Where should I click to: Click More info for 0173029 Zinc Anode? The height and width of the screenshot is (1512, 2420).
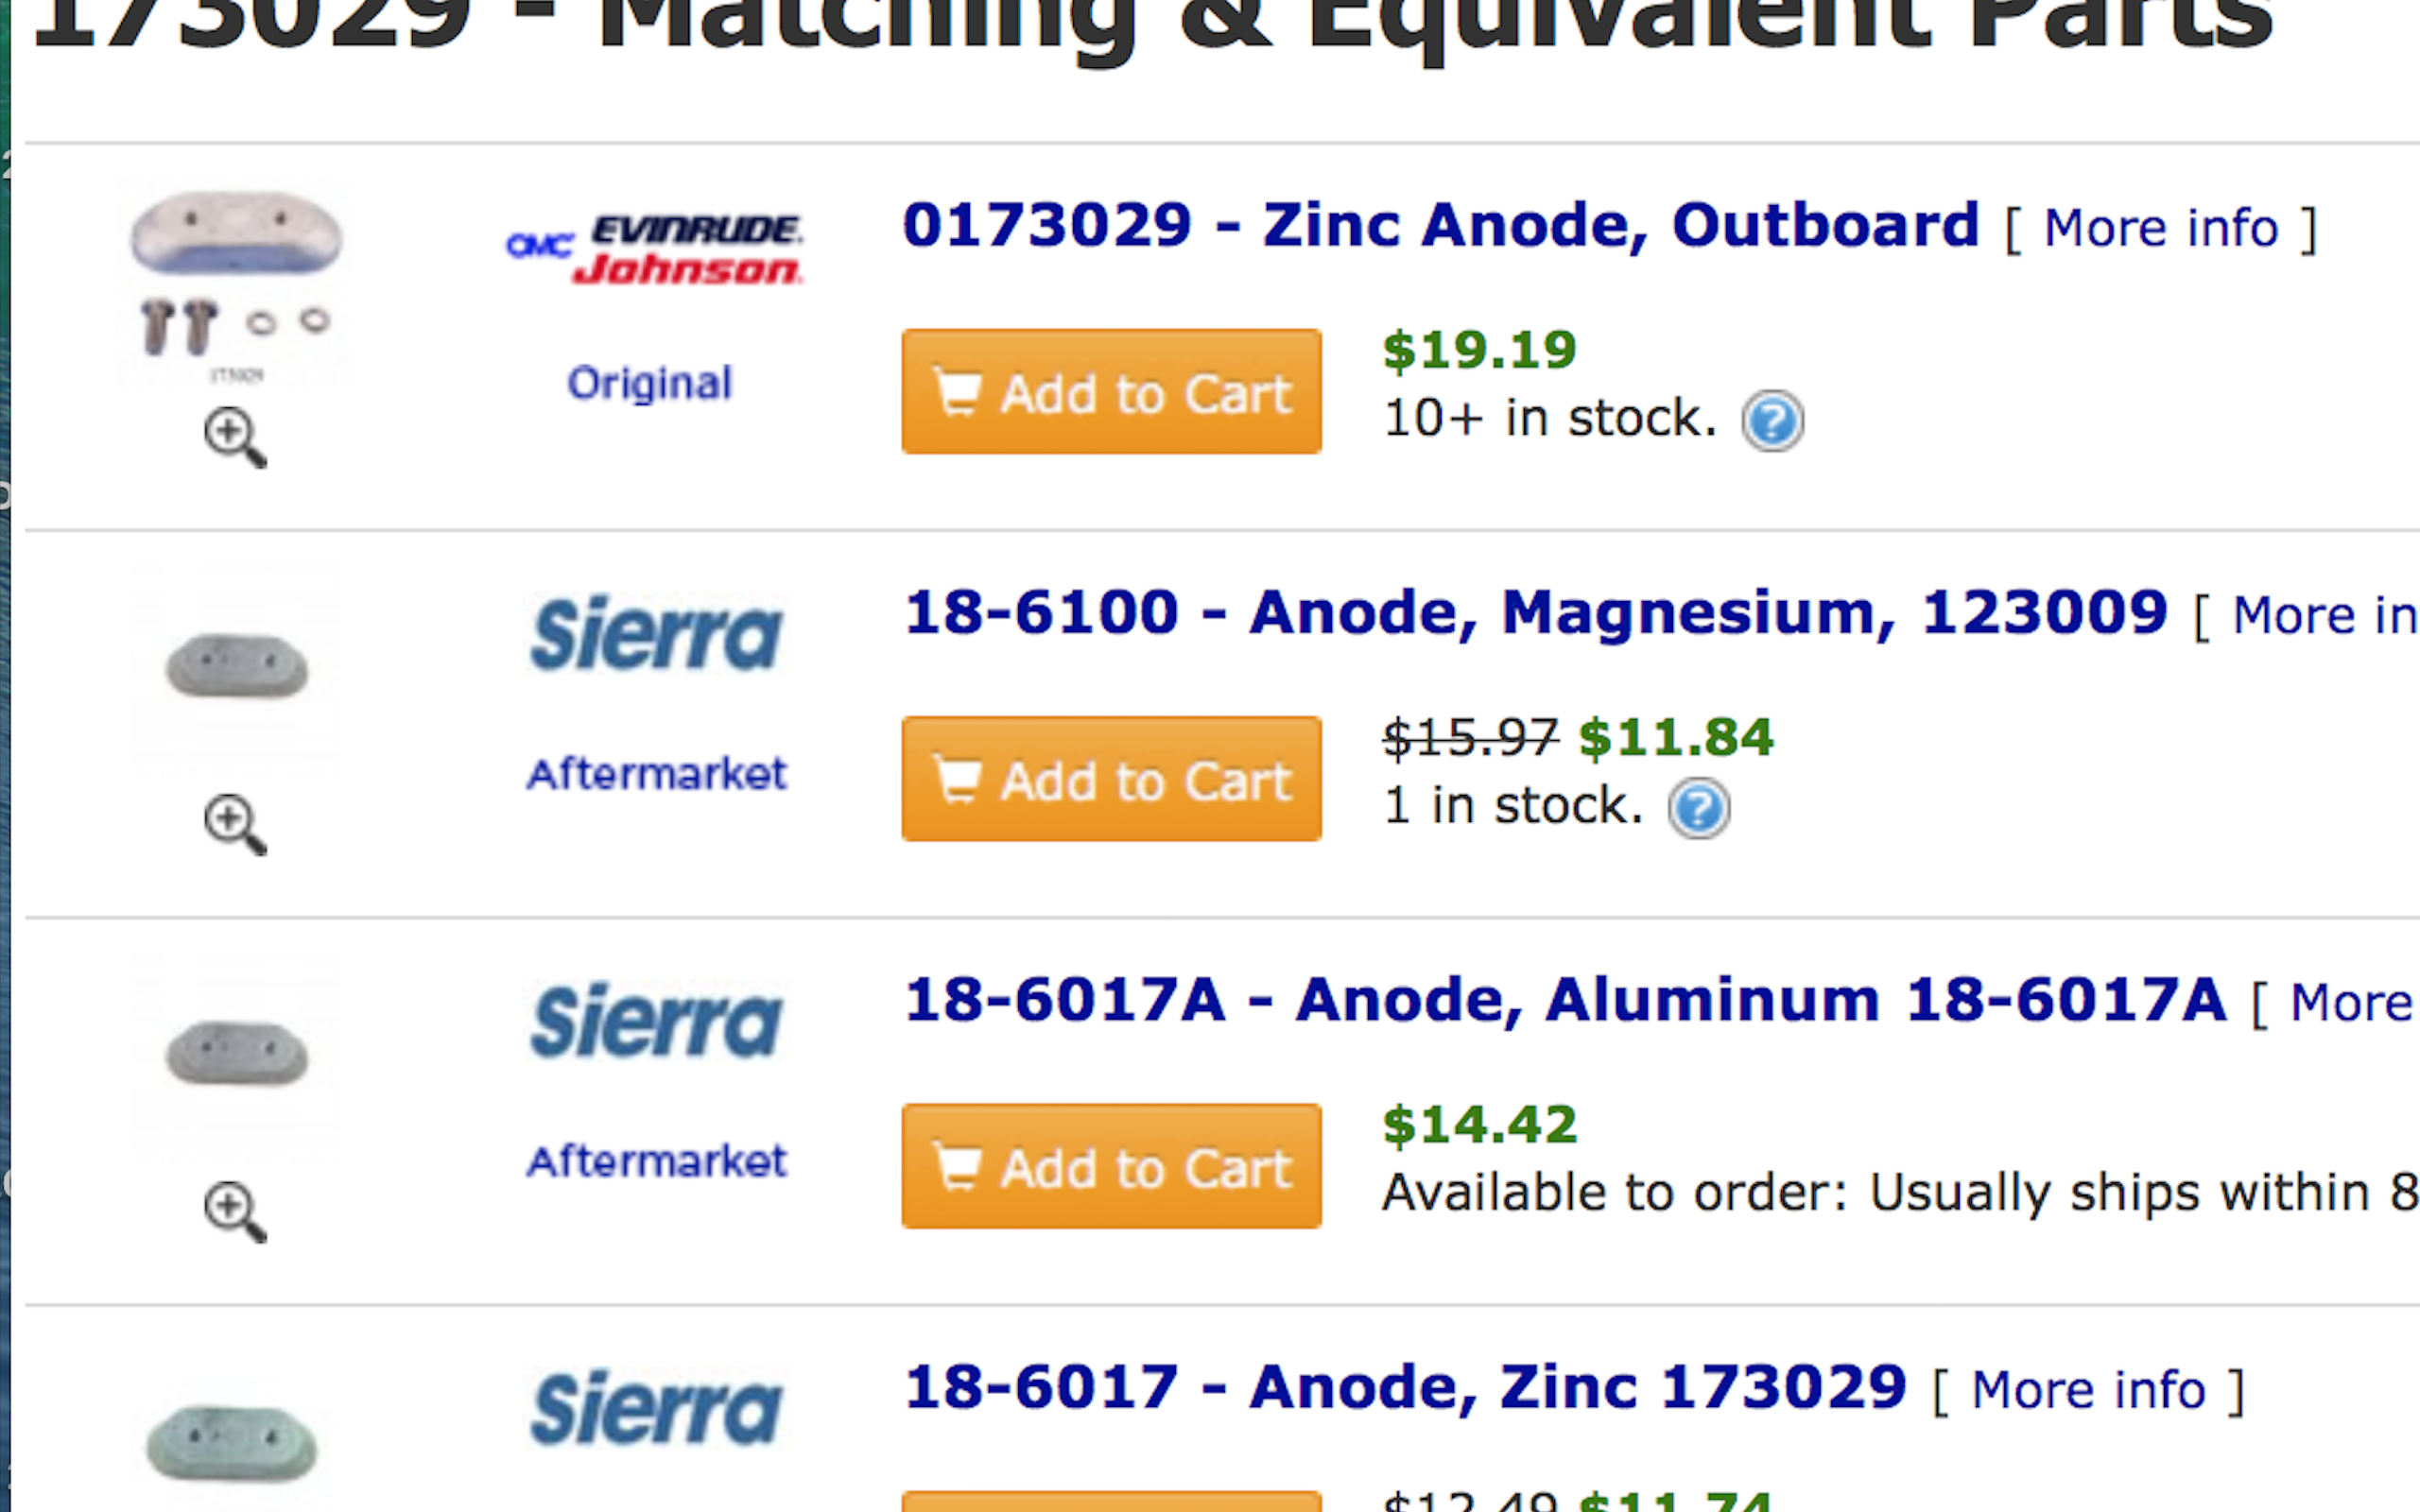coord(2160,229)
